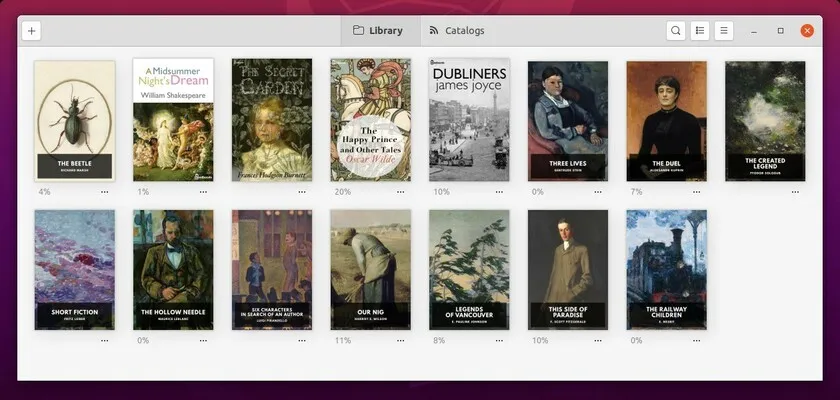Image resolution: width=840 pixels, height=400 pixels.
Task: Open Six Characters in Search of an Author
Action: (272, 270)
